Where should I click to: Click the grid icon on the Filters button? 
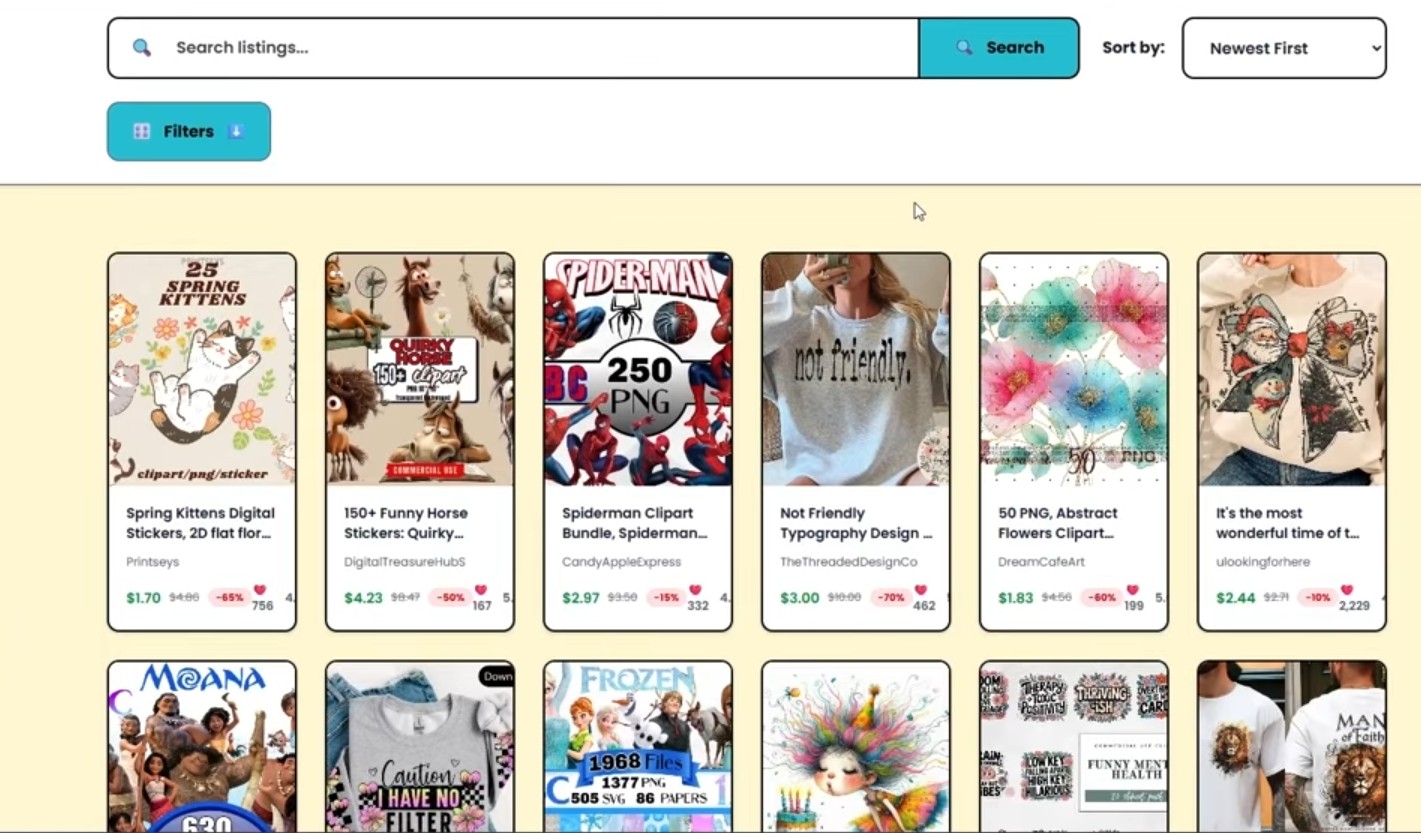click(142, 131)
